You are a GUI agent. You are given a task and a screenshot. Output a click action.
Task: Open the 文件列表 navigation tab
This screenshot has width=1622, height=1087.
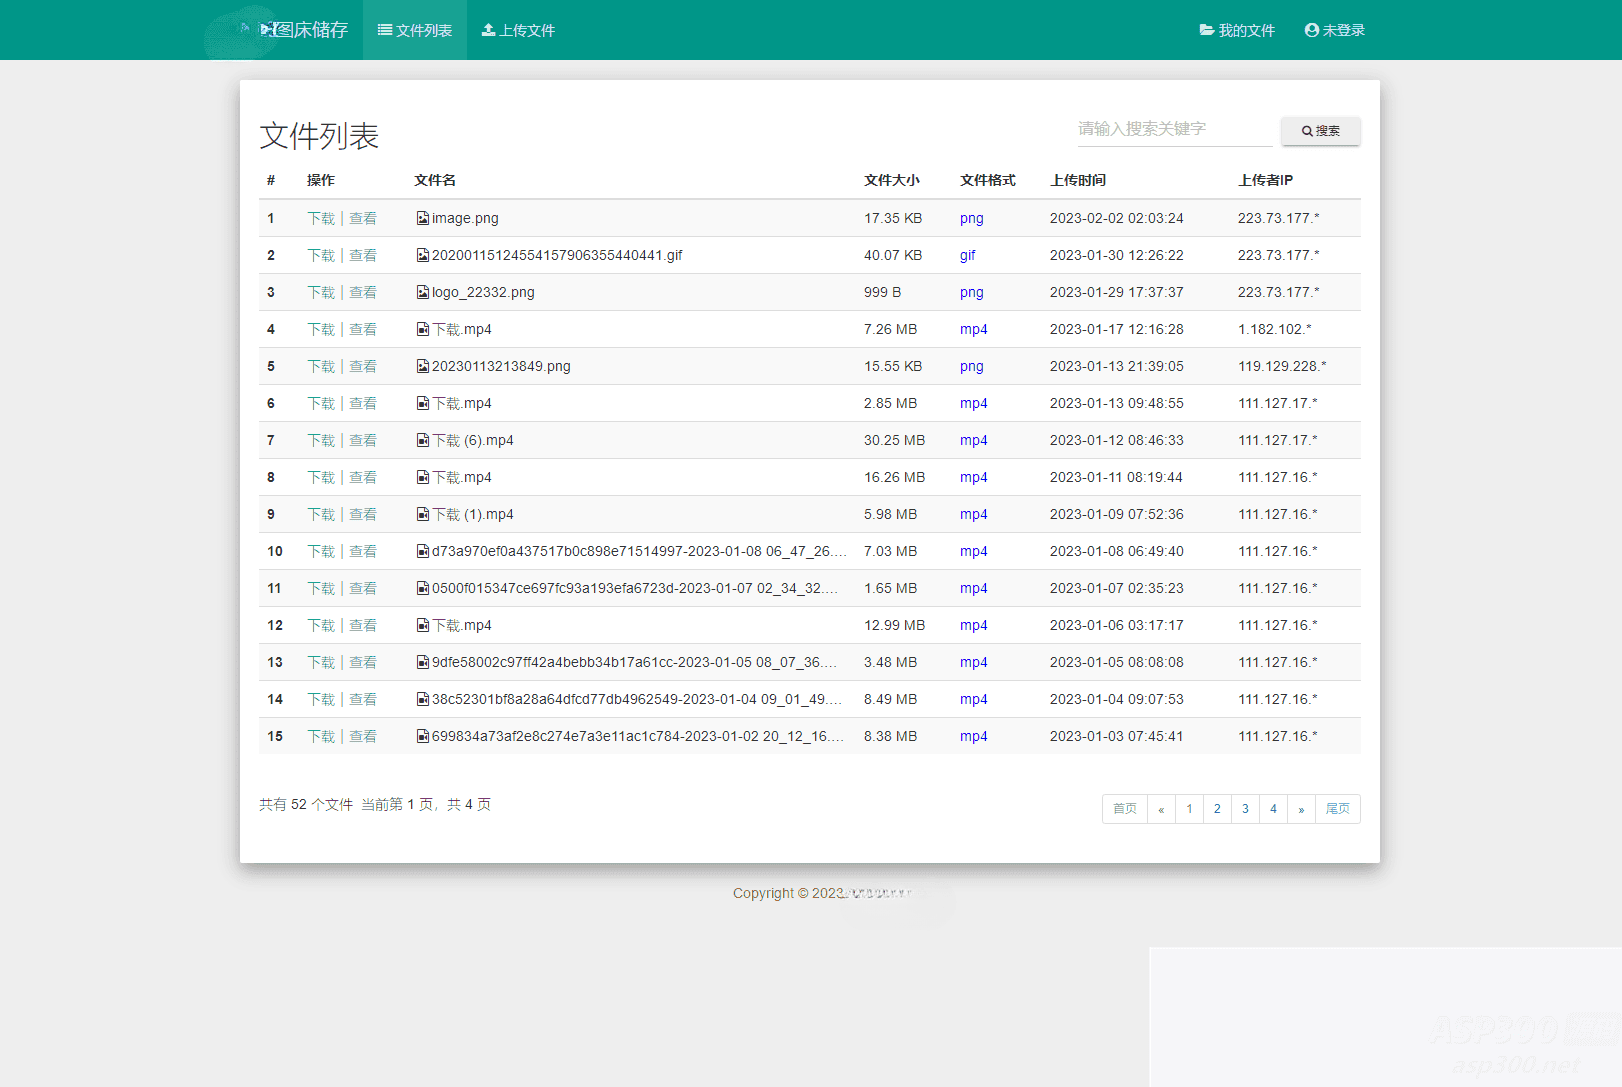click(x=415, y=30)
